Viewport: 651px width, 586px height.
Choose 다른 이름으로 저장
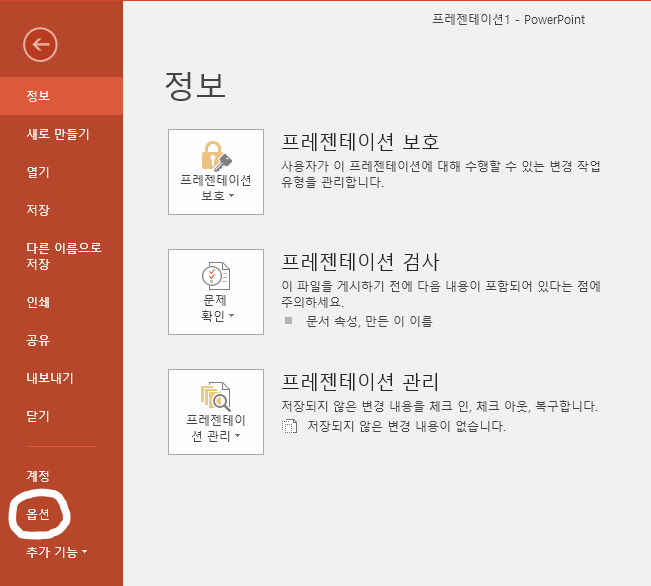[61, 256]
